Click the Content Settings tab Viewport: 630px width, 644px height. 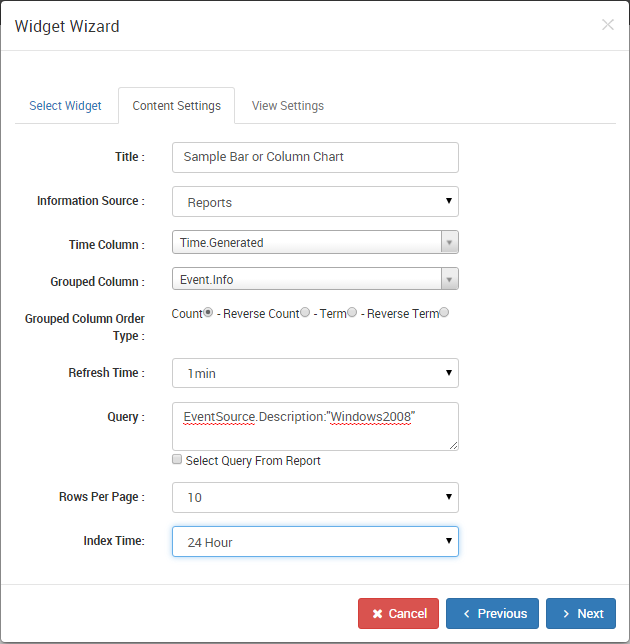point(177,106)
